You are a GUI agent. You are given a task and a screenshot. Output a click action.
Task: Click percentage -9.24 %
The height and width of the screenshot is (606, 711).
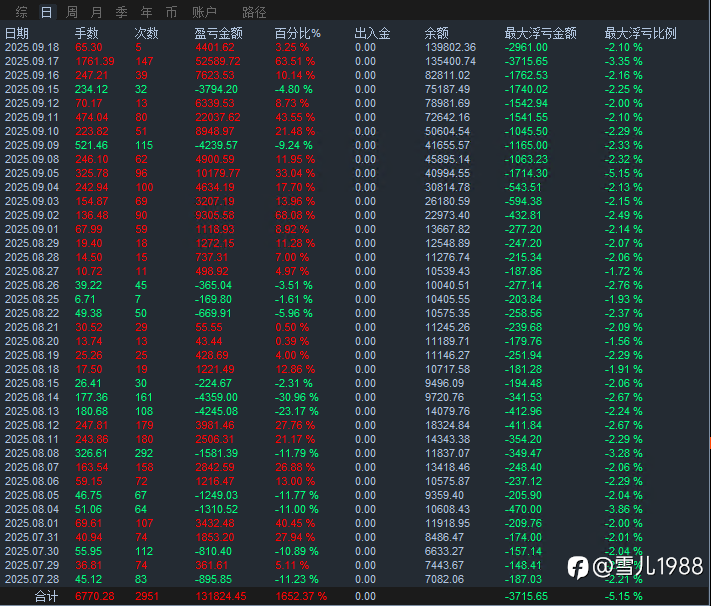[x=293, y=146]
